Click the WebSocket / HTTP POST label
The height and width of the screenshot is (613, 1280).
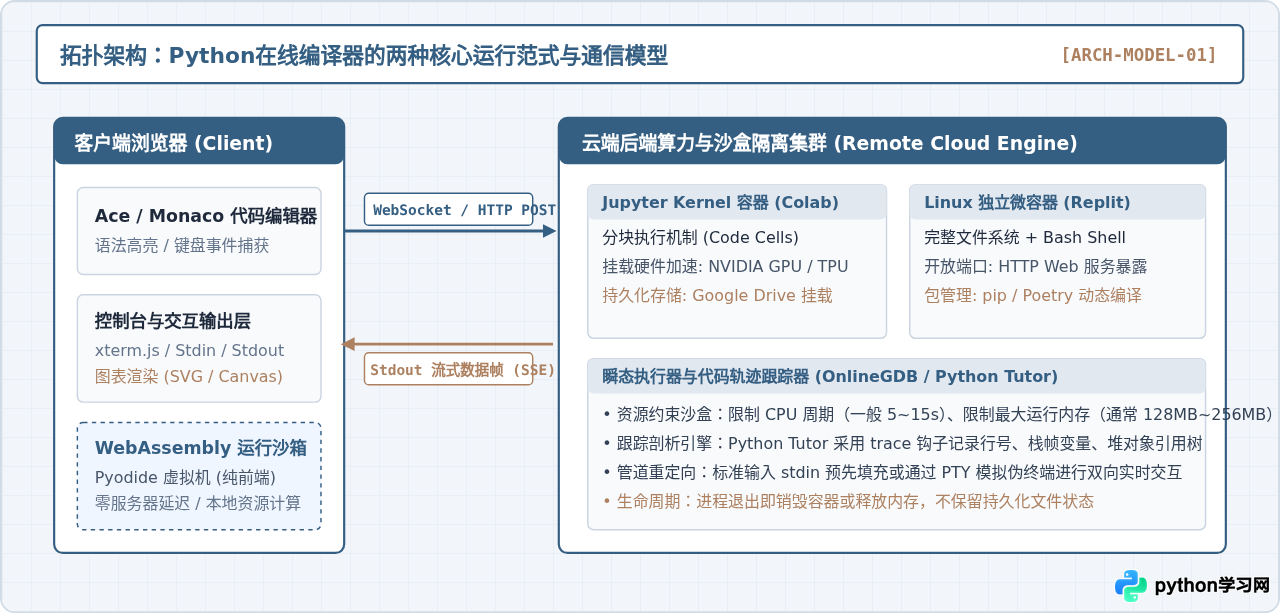click(x=448, y=210)
